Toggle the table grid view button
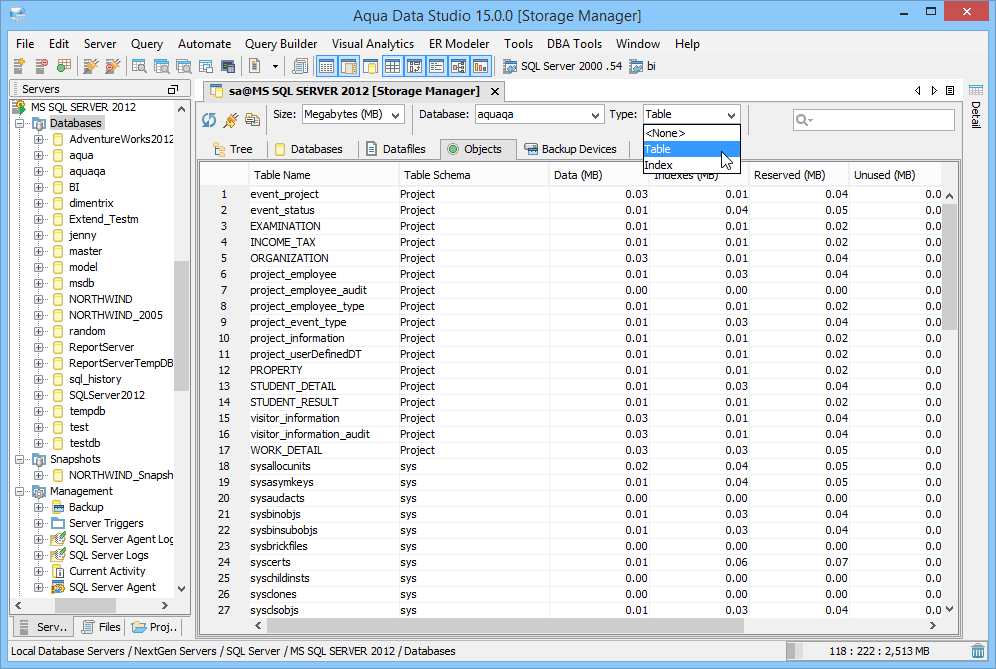 (x=393, y=66)
